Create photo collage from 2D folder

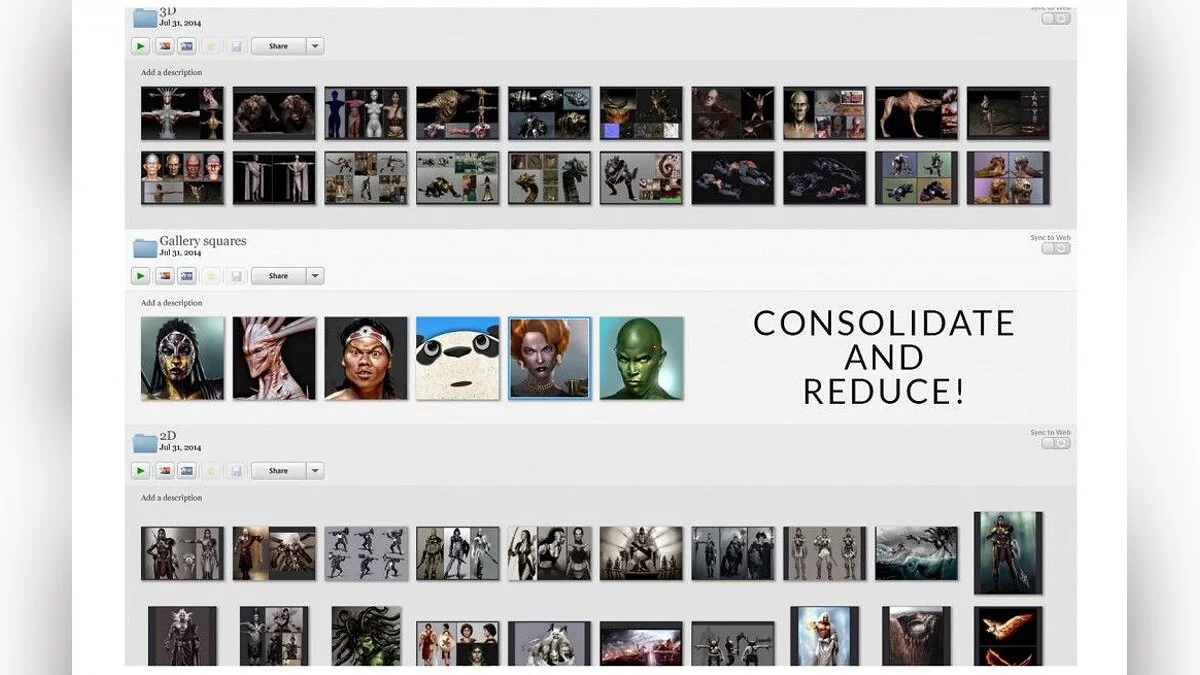tap(165, 471)
